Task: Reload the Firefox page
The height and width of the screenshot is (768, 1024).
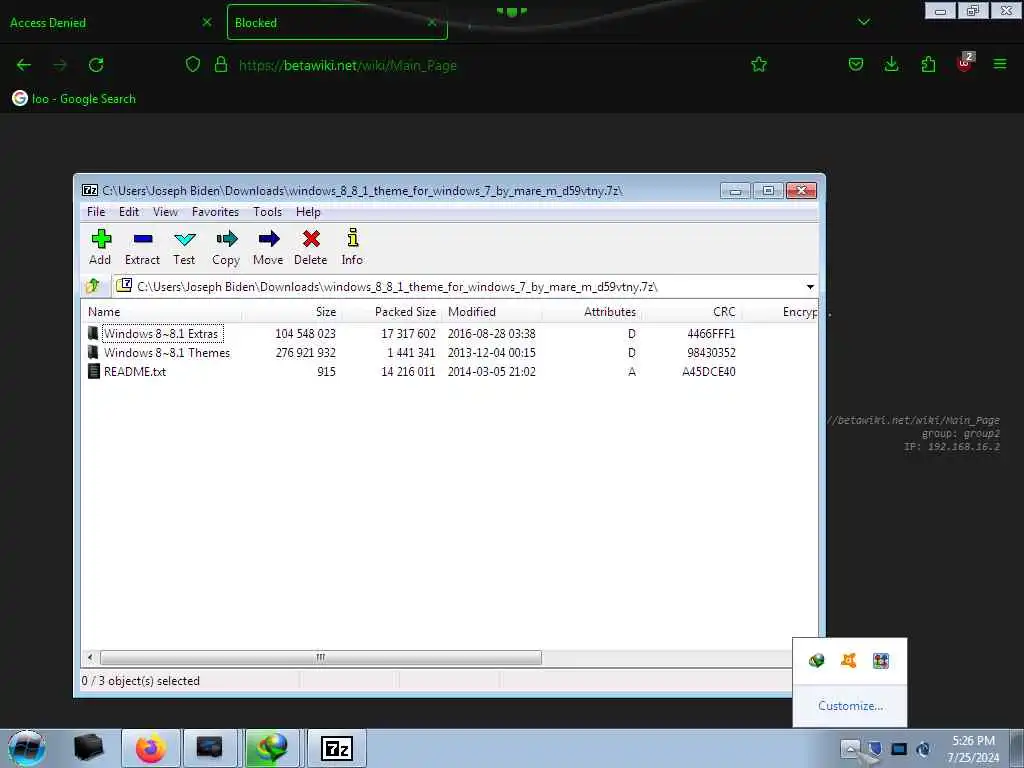Action: tap(96, 65)
